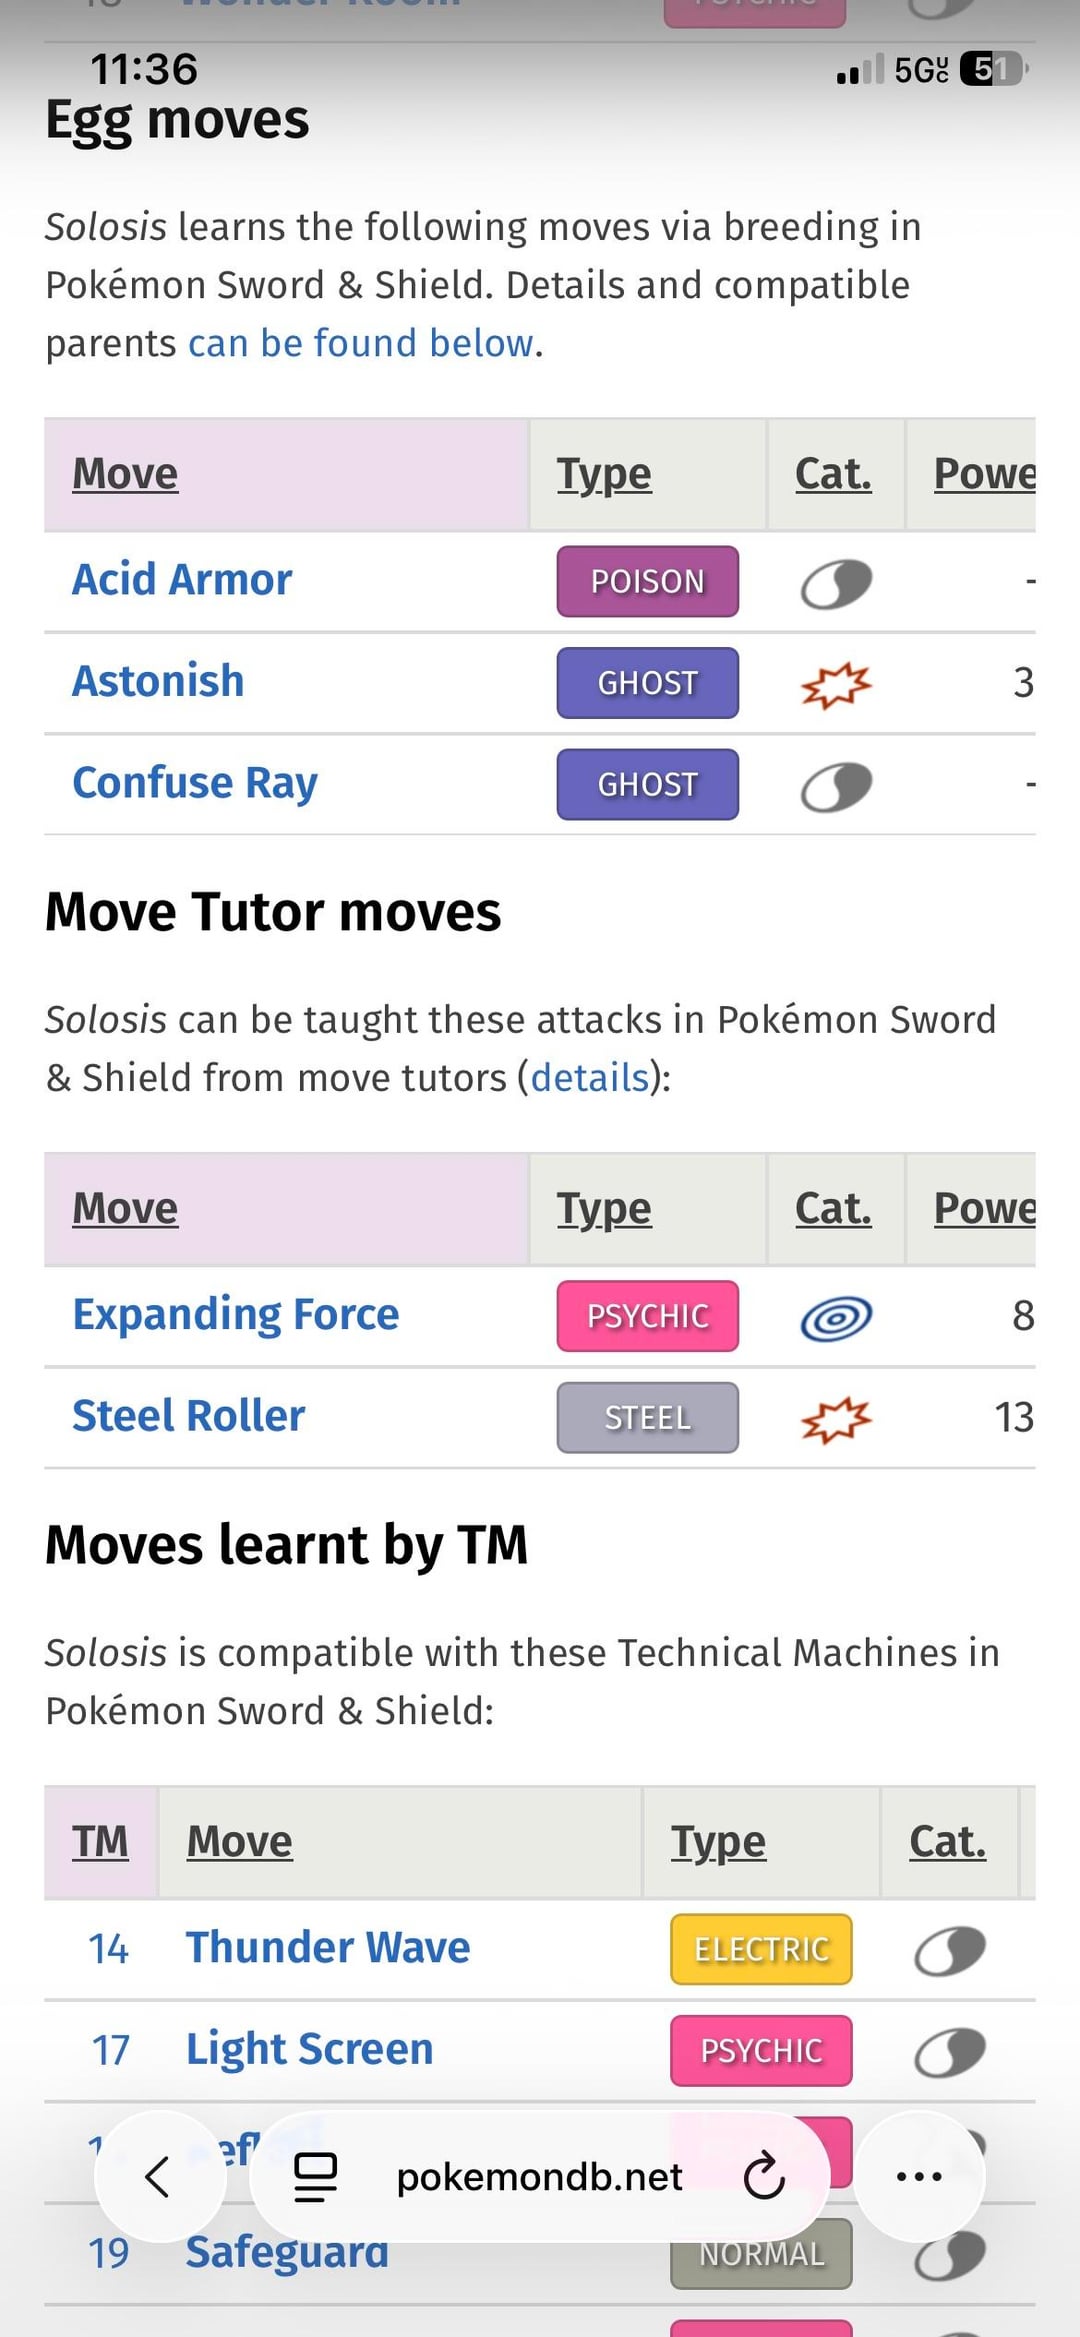Tap the Astonish physical category icon

pos(836,685)
